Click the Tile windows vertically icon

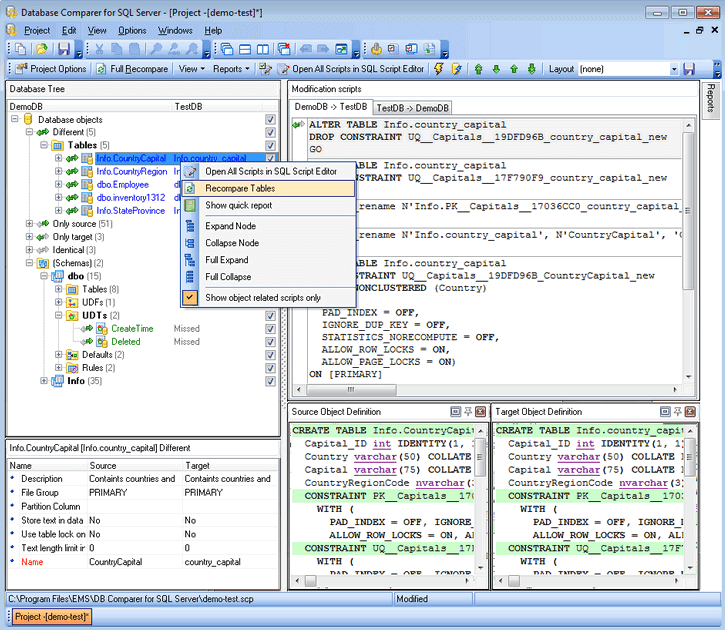point(263,49)
